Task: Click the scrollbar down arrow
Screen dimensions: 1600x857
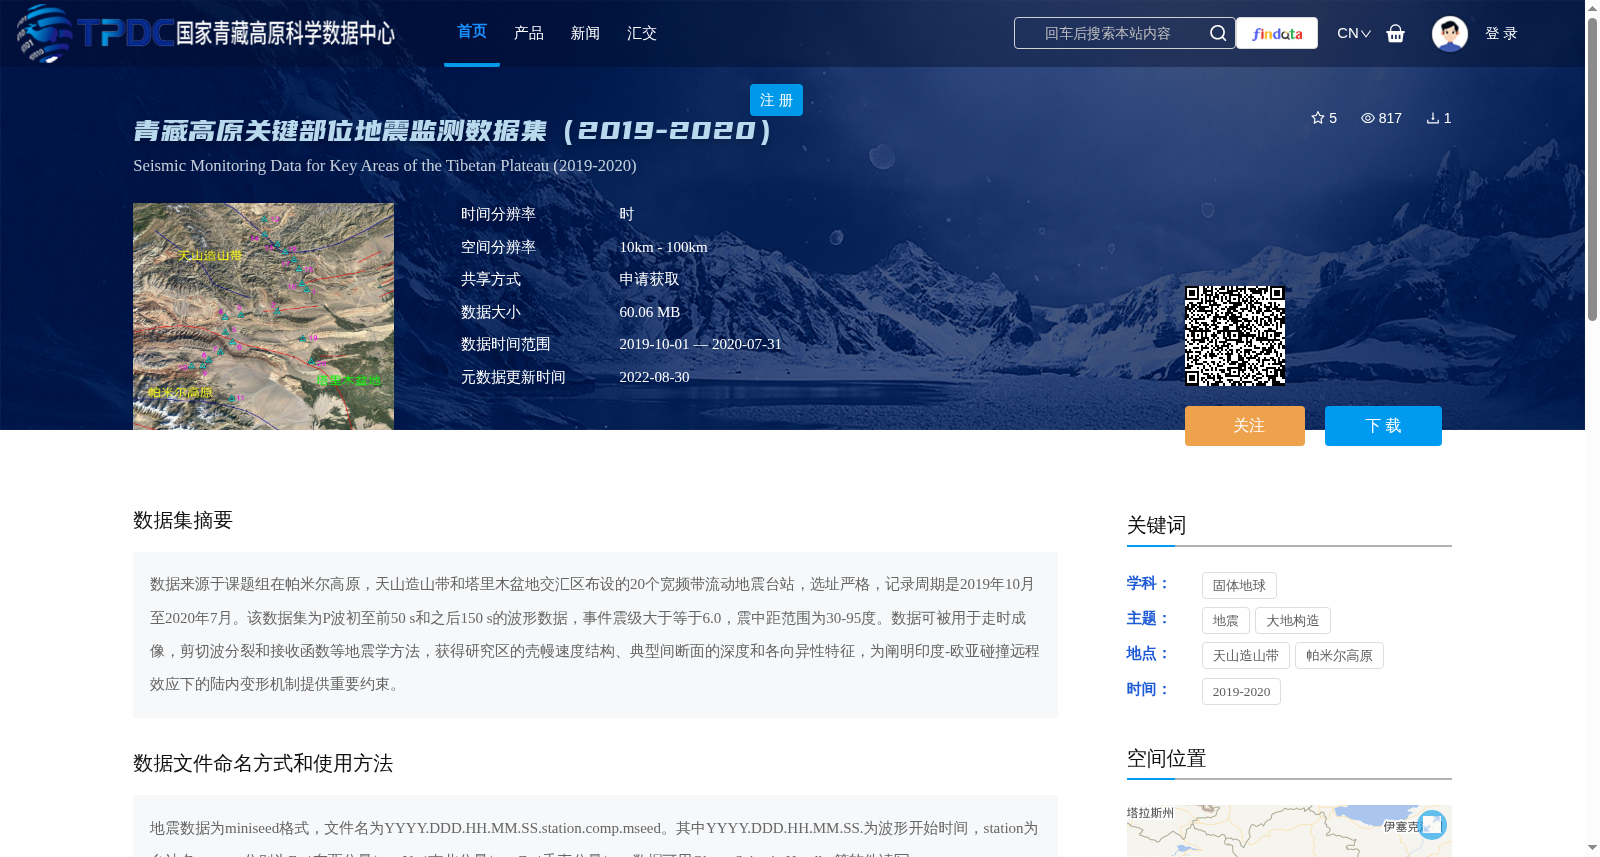Action: pos(1592,848)
